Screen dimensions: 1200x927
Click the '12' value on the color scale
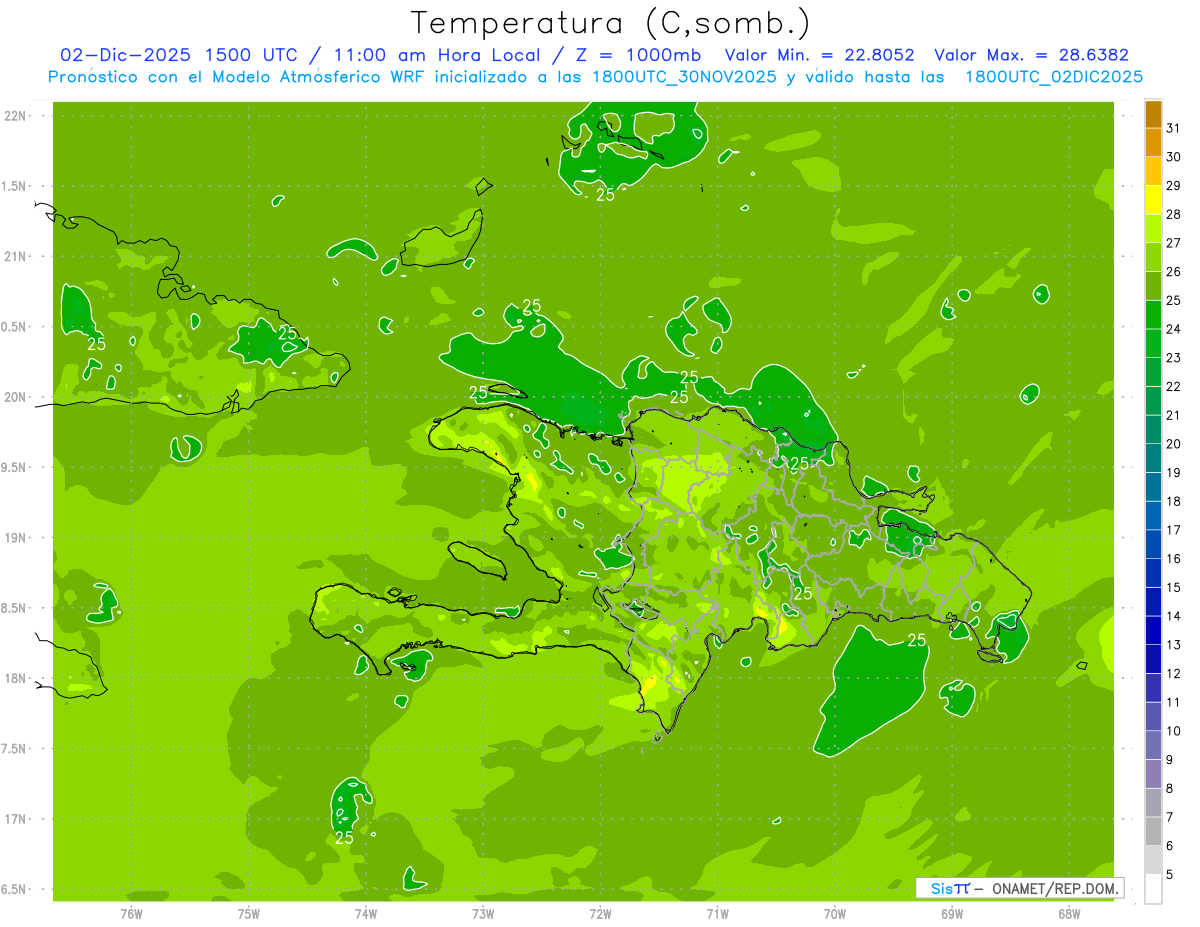pos(1174,674)
